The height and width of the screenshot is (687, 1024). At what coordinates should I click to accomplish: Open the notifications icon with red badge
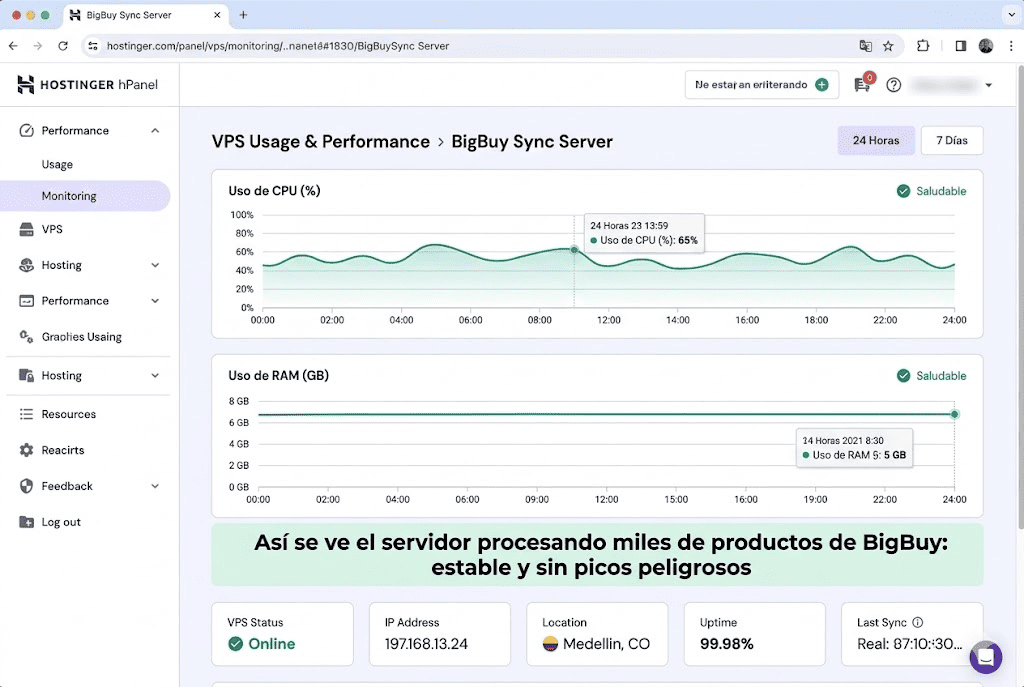[x=864, y=83]
